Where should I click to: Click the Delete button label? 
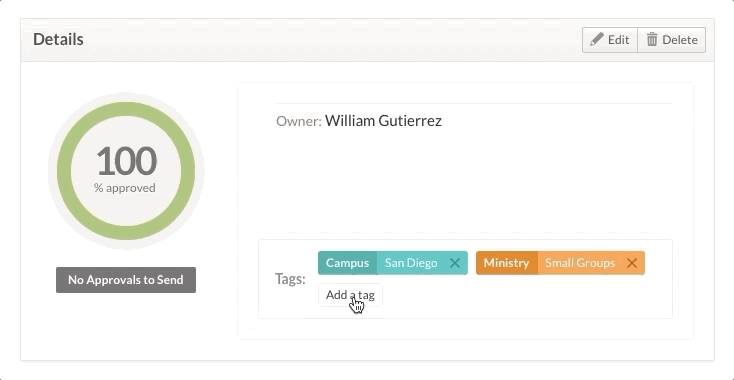pyautogui.click(x=680, y=40)
